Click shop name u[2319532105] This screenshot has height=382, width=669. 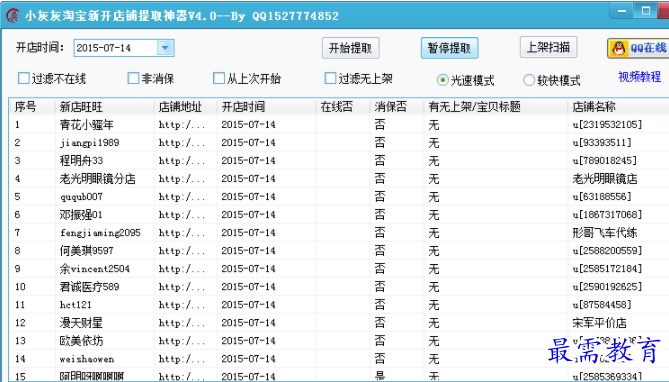click(x=607, y=125)
